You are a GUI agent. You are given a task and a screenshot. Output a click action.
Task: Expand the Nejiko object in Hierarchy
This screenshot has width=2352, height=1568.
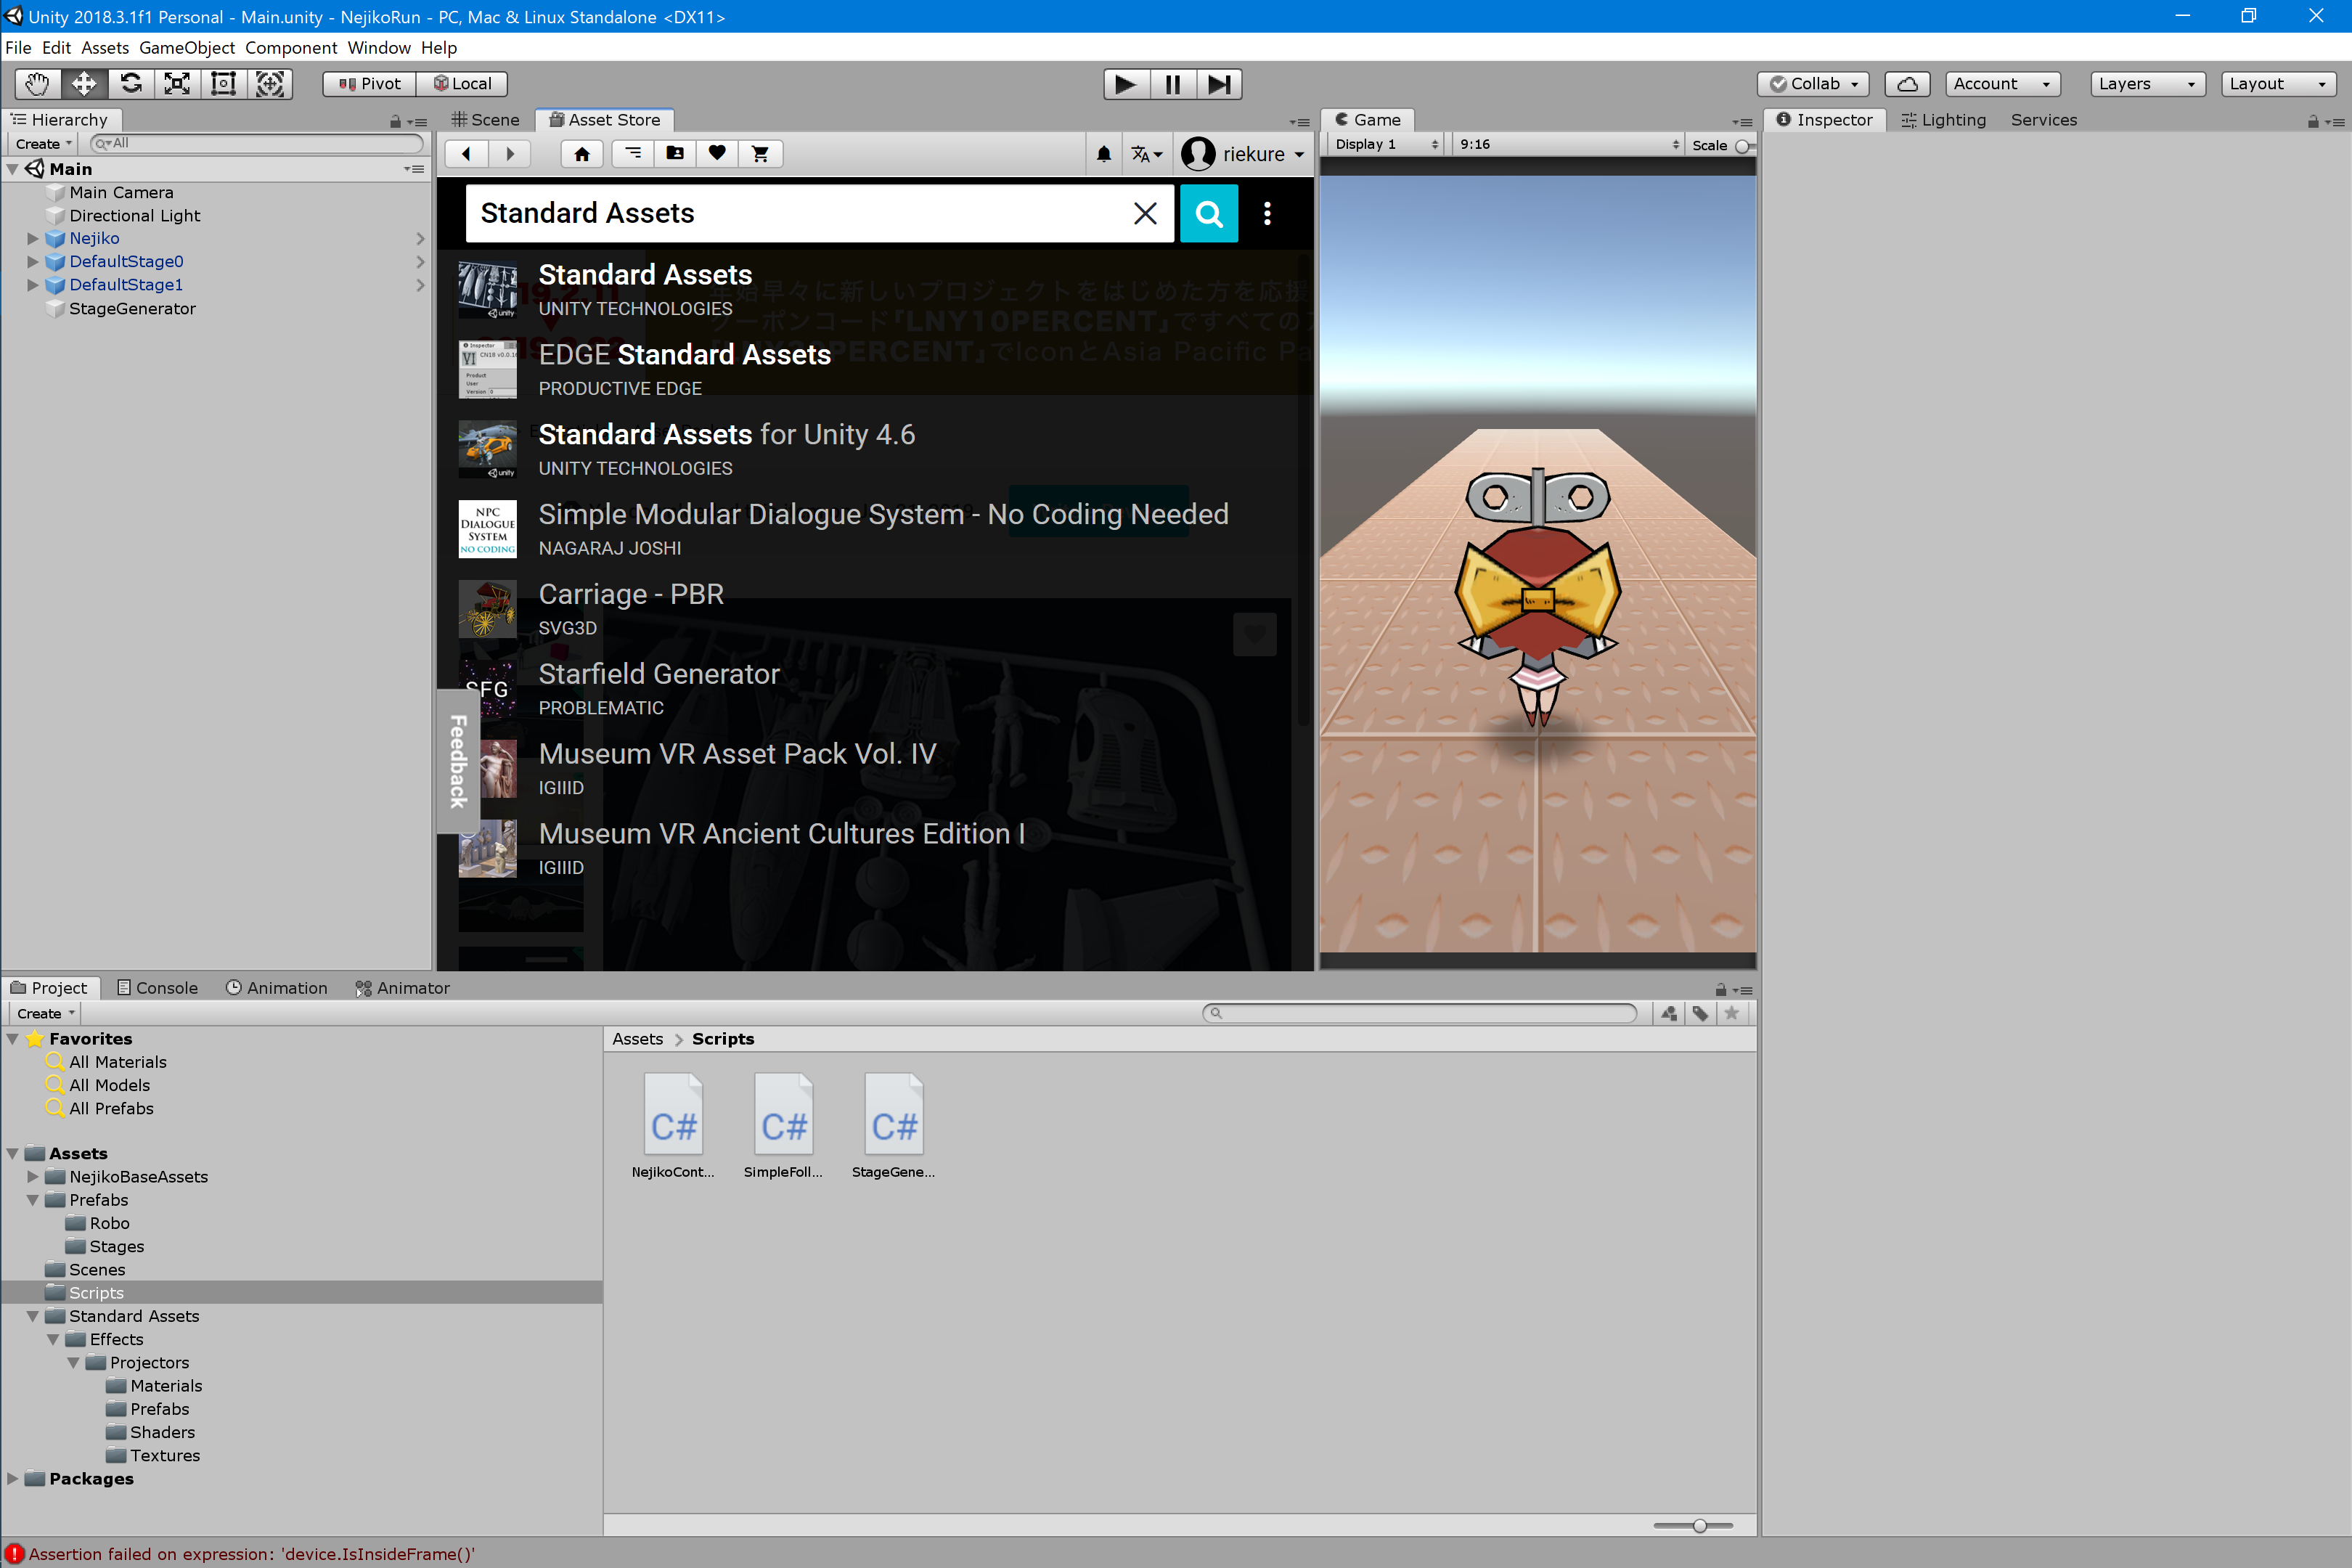pyautogui.click(x=33, y=238)
